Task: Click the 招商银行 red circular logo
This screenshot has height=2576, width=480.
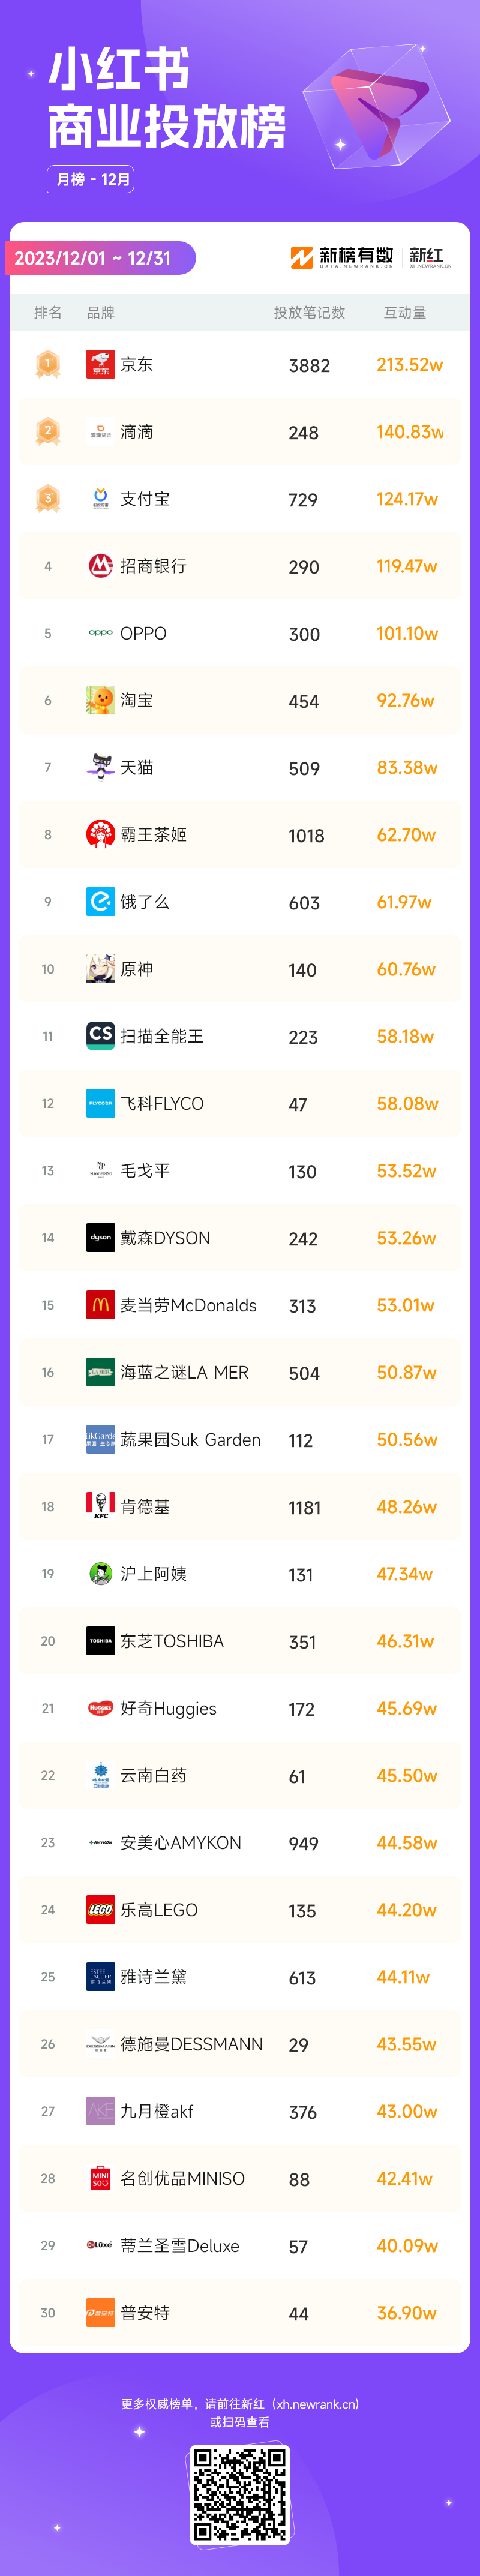Action: pyautogui.click(x=101, y=566)
